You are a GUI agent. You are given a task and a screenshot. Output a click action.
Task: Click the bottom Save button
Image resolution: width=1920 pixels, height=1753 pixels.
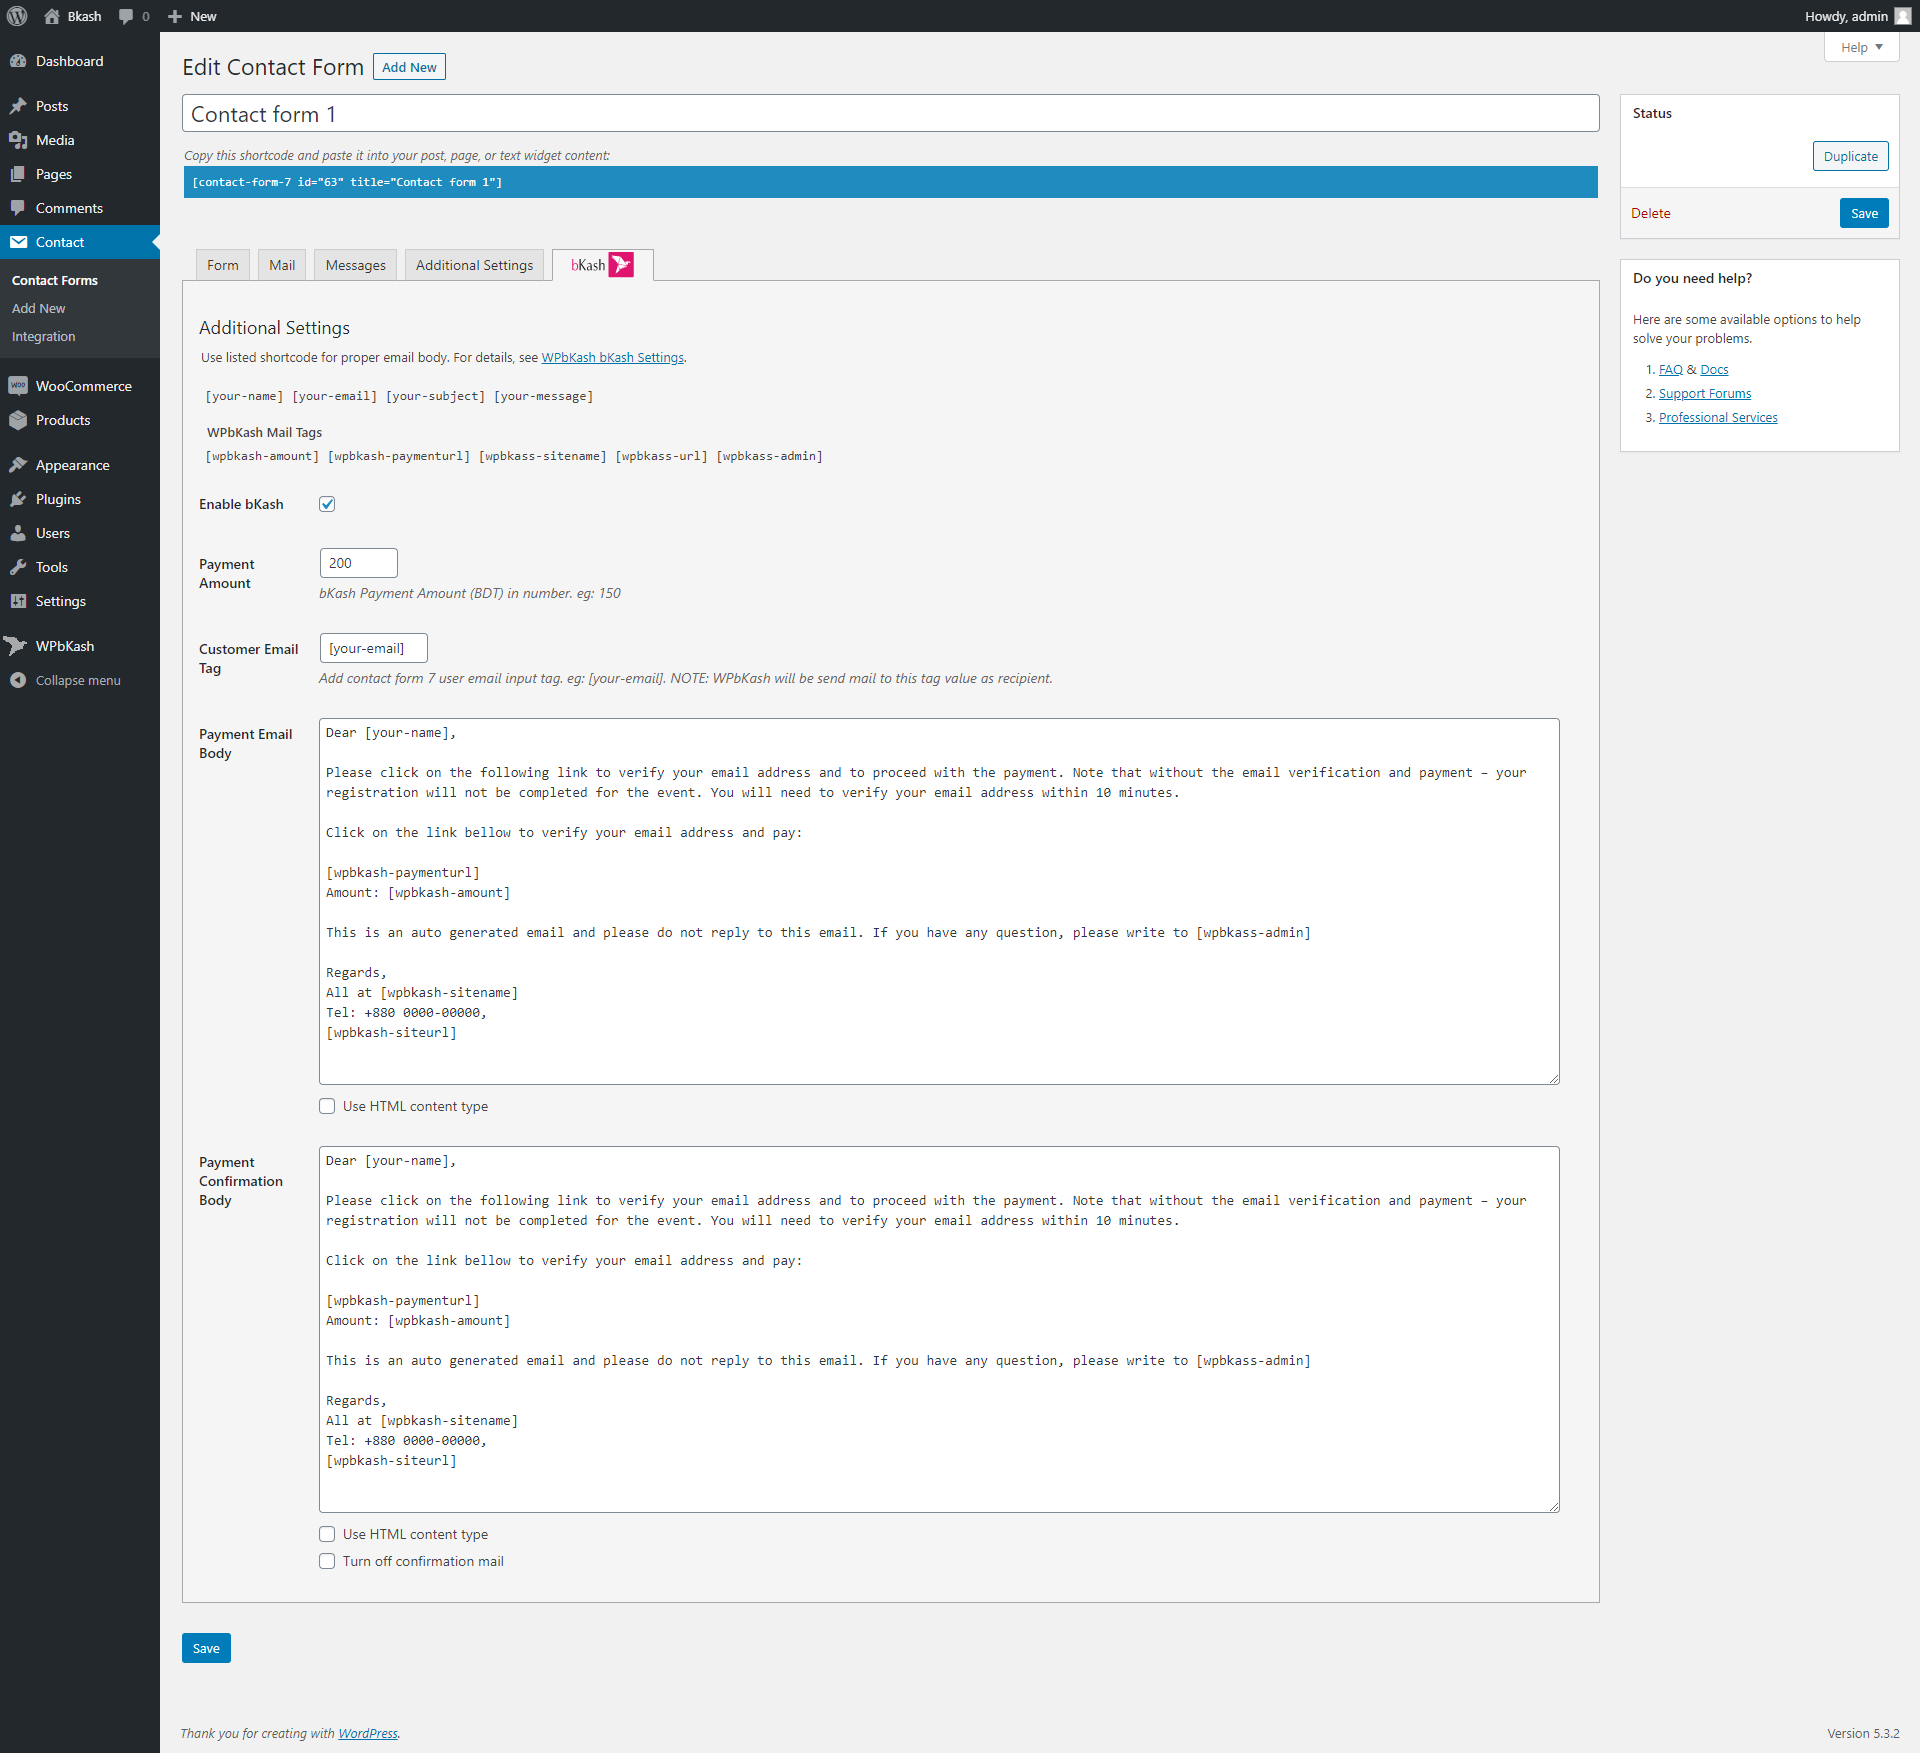tap(206, 1648)
